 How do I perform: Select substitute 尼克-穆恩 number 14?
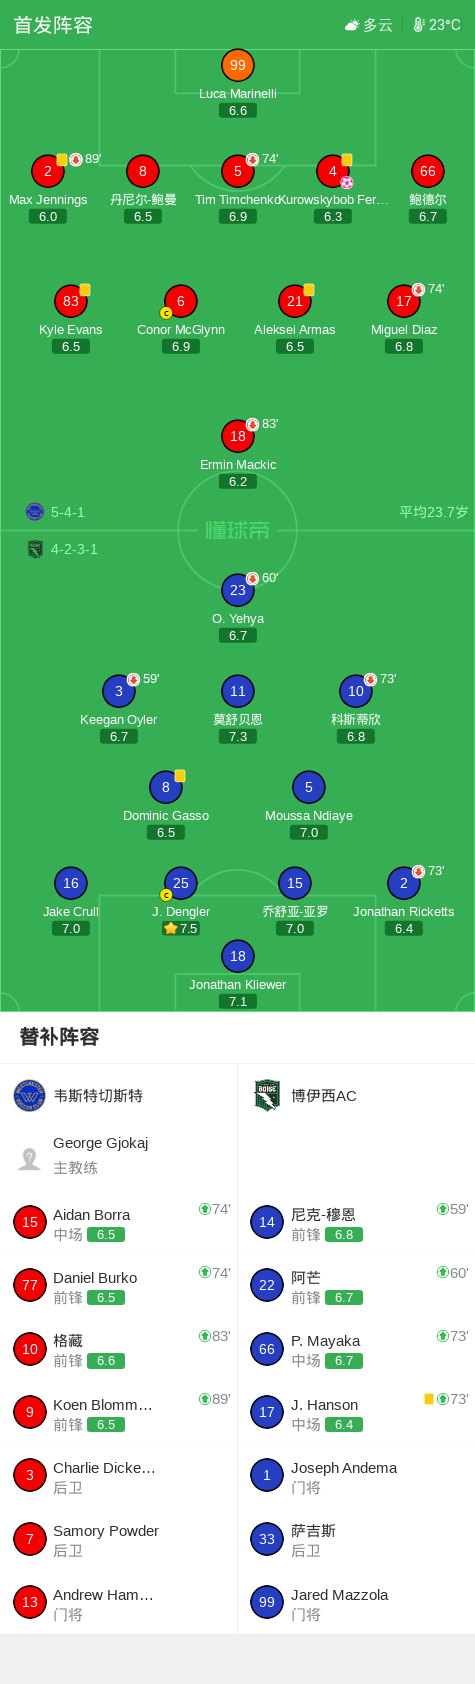pyautogui.click(x=267, y=1222)
